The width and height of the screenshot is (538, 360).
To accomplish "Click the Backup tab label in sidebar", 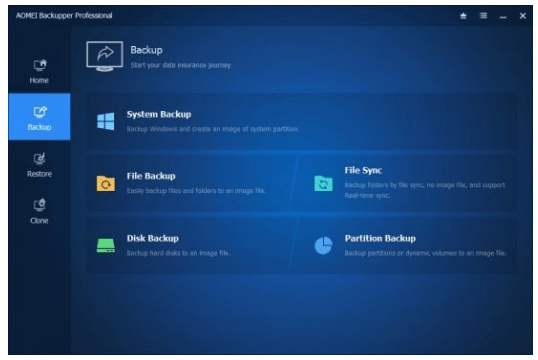I will (39, 127).
